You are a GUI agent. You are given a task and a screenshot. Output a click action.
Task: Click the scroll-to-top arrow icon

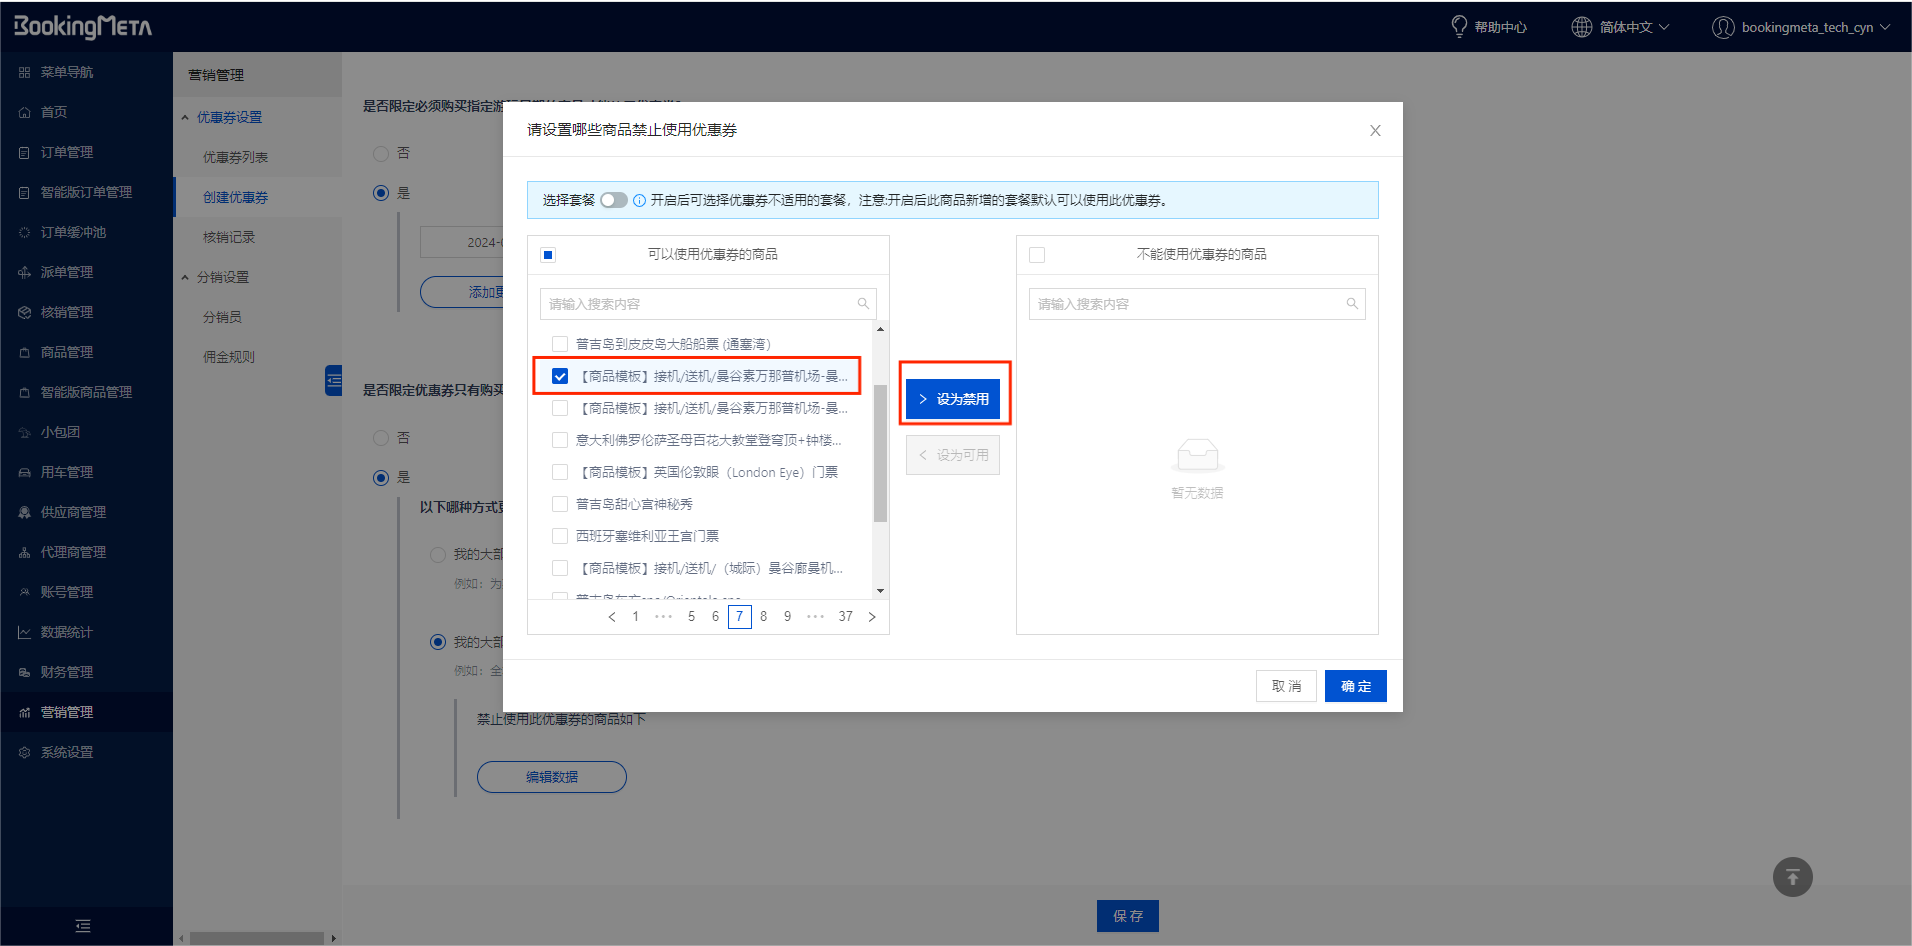point(1792,877)
